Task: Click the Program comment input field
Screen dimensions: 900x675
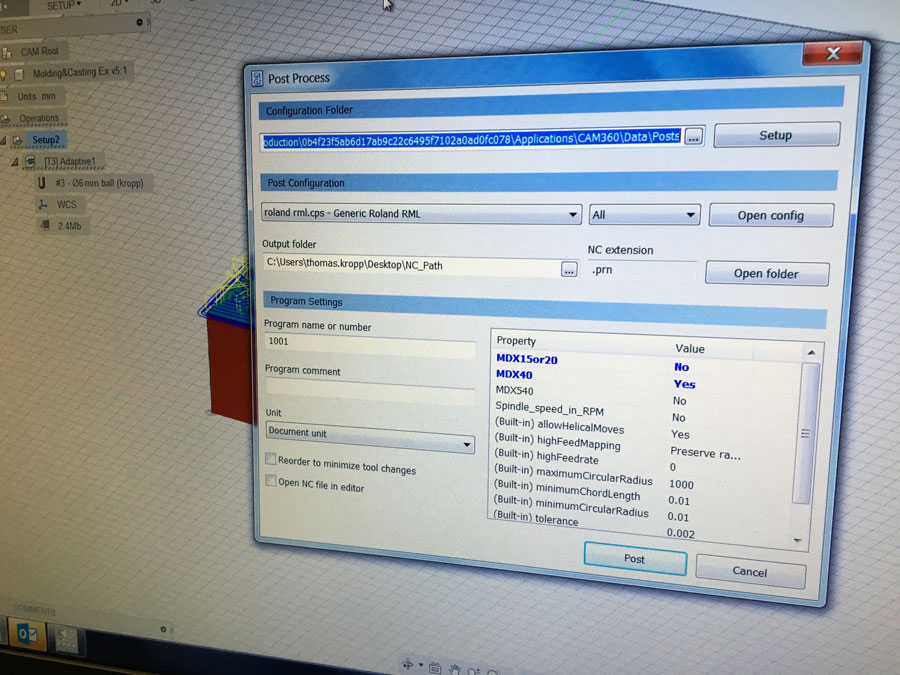Action: click(x=370, y=391)
